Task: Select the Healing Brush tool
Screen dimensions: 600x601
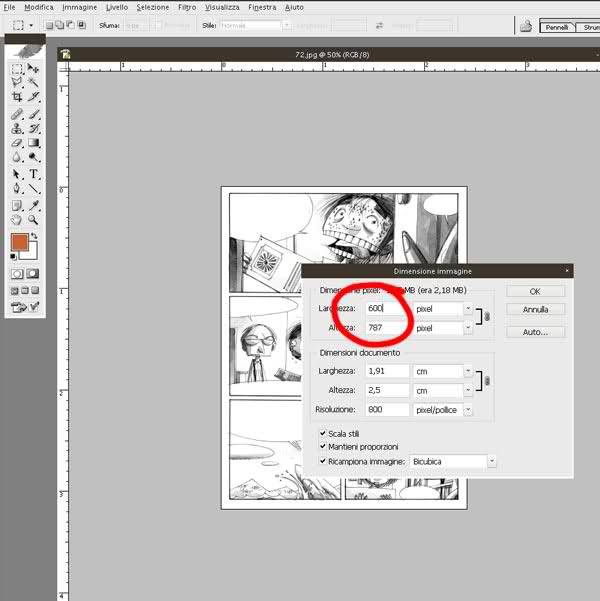Action: tap(16, 114)
